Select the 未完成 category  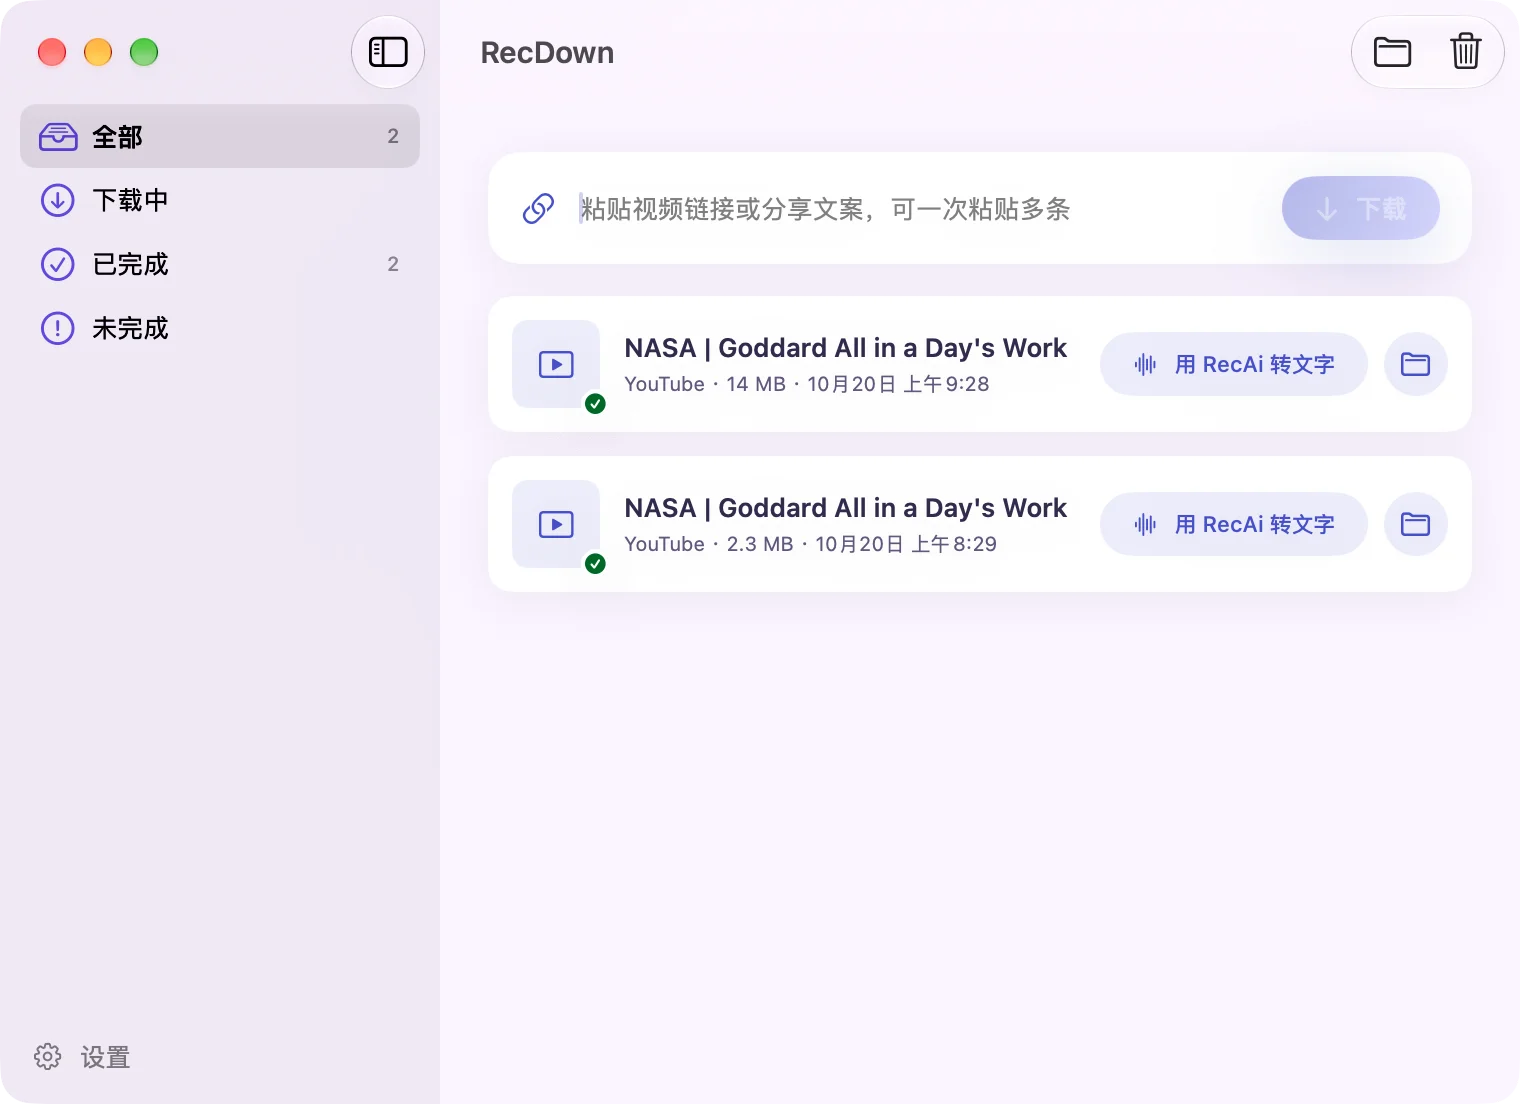coord(220,328)
